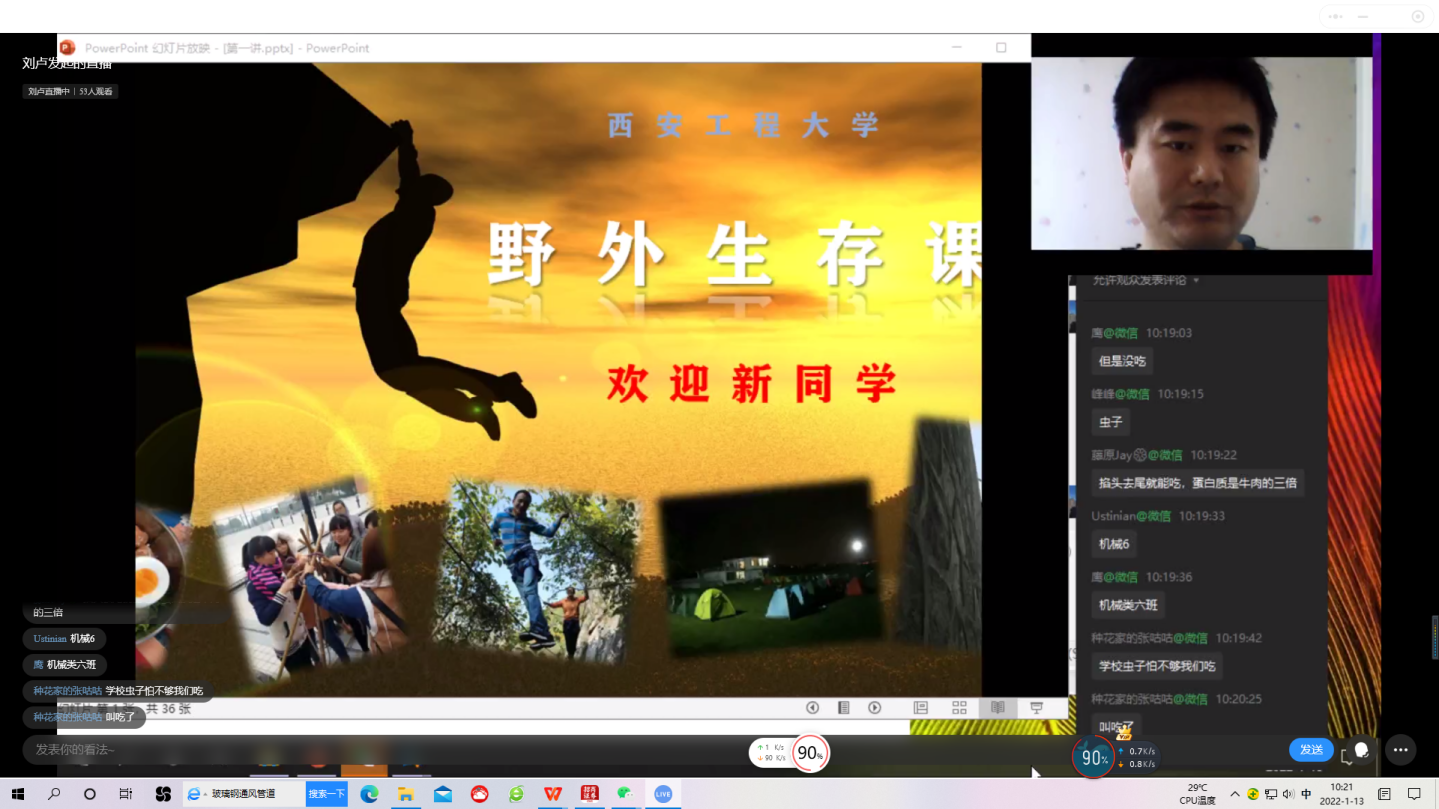Viewport: 1439px width, 809px height.
Task: Open the green security tray icon
Action: point(1253,794)
